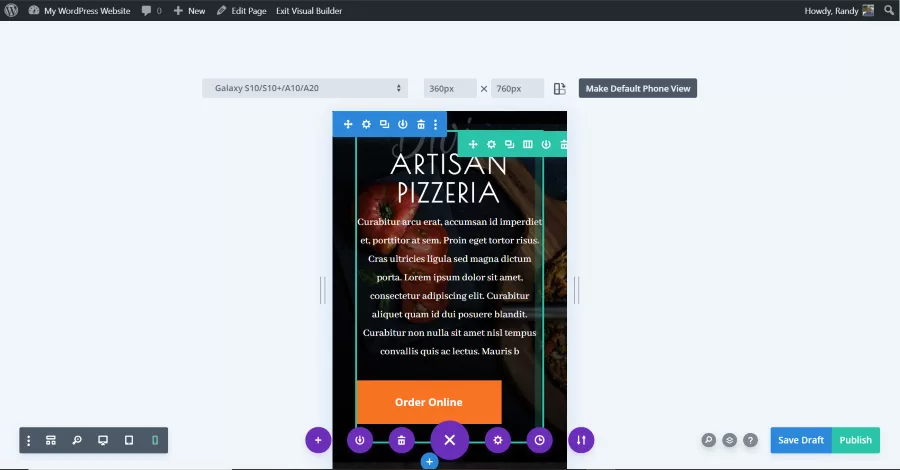The height and width of the screenshot is (470, 900).
Task: Close the purple builder menu
Action: pyautogui.click(x=450, y=440)
